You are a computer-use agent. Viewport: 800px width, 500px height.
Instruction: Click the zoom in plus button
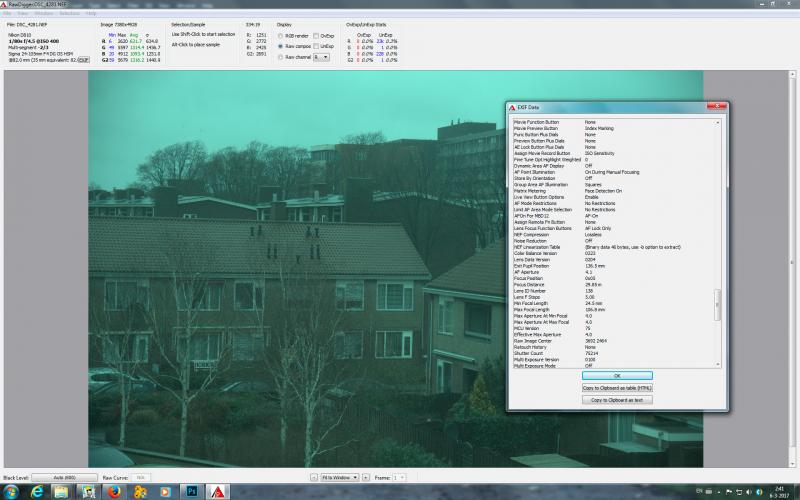coord(366,478)
